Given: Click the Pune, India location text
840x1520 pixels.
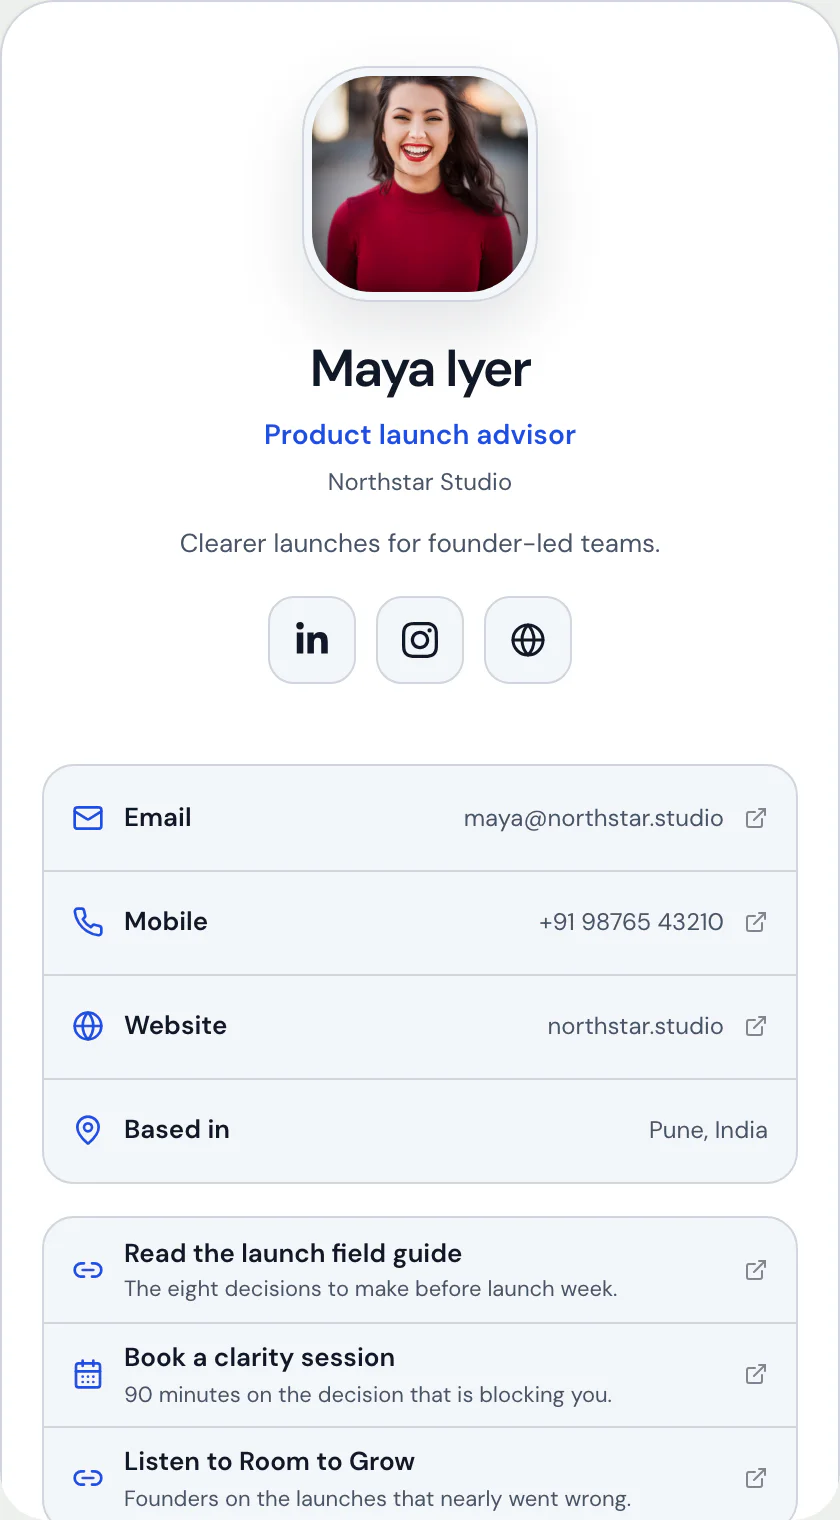Looking at the screenshot, I should pyautogui.click(x=708, y=1130).
